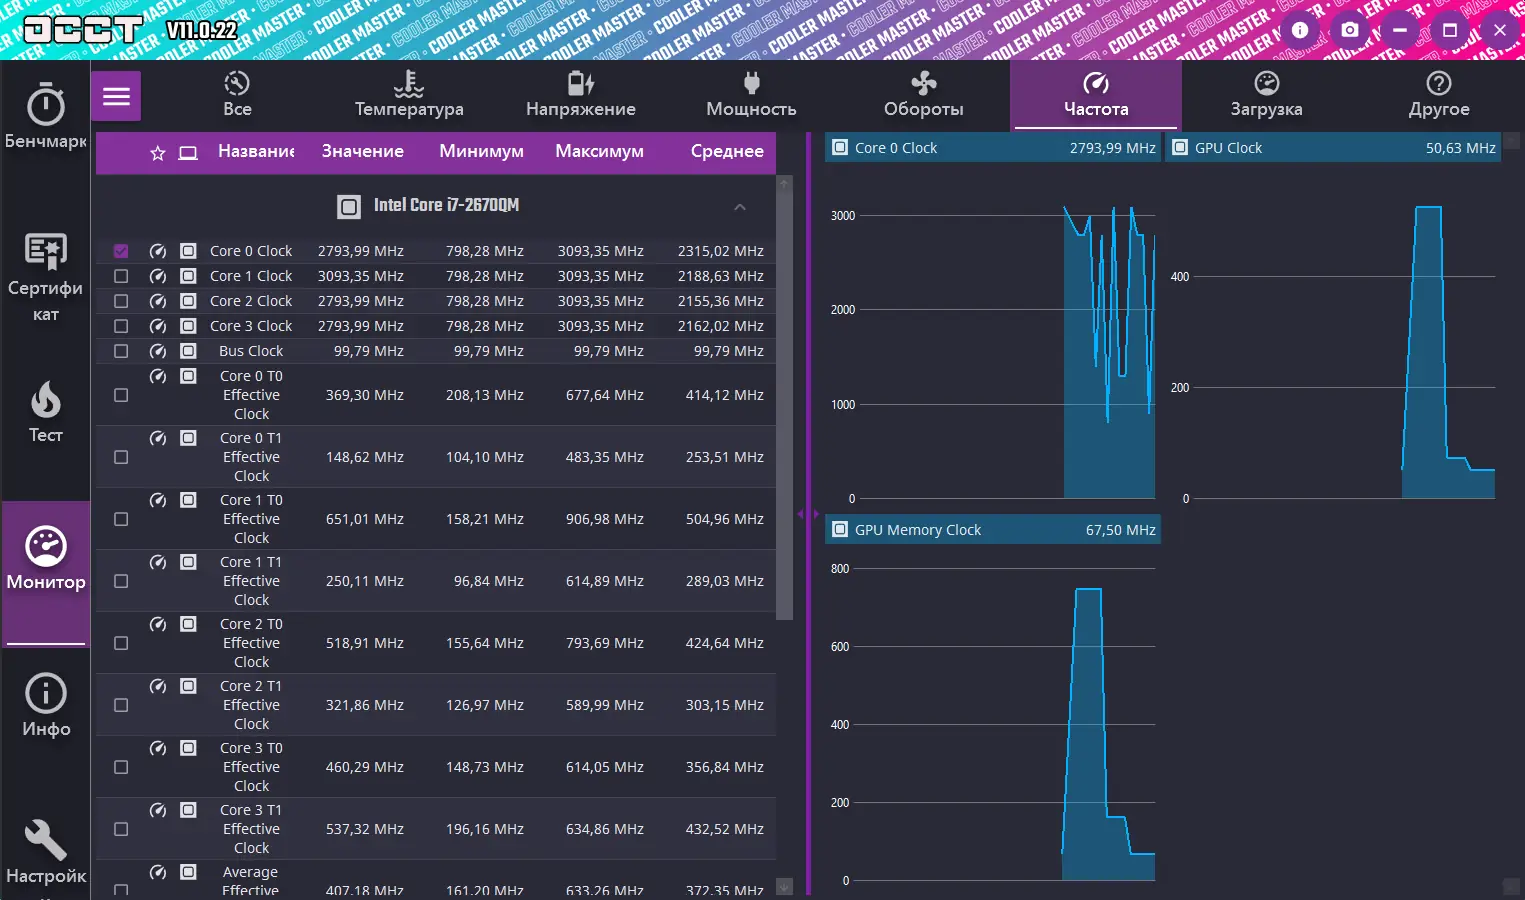Image resolution: width=1525 pixels, height=900 pixels.
Task: Open the Инфо sidebar section
Action: [45, 705]
